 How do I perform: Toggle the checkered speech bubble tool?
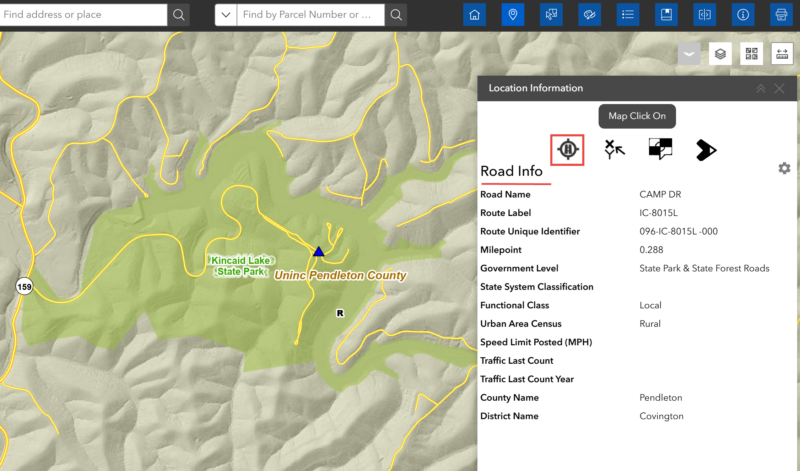tap(660, 149)
